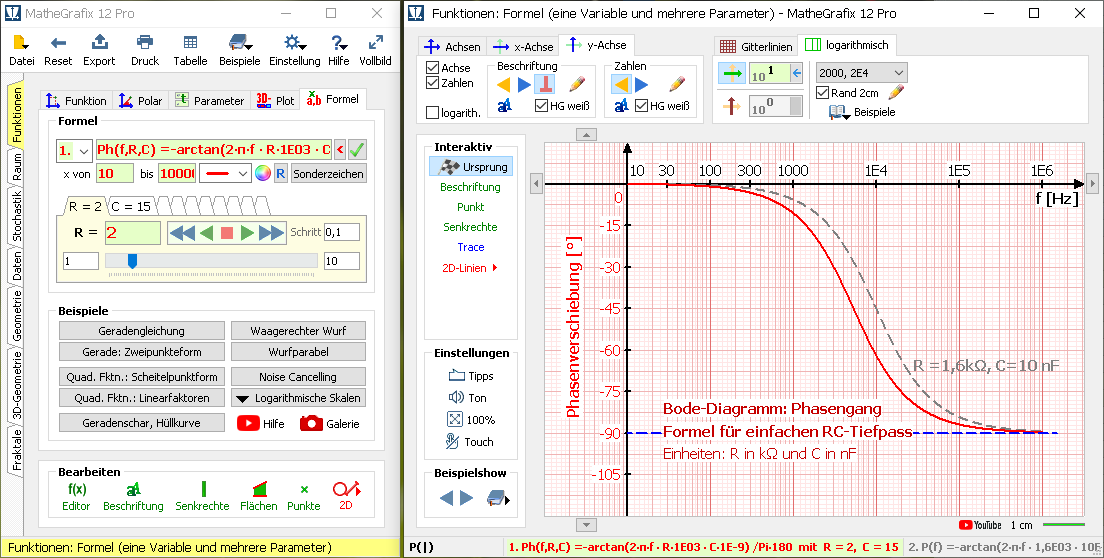Image resolution: width=1104 pixels, height=558 pixels.
Task: Open the Galerie camera icon
Action: click(330, 423)
